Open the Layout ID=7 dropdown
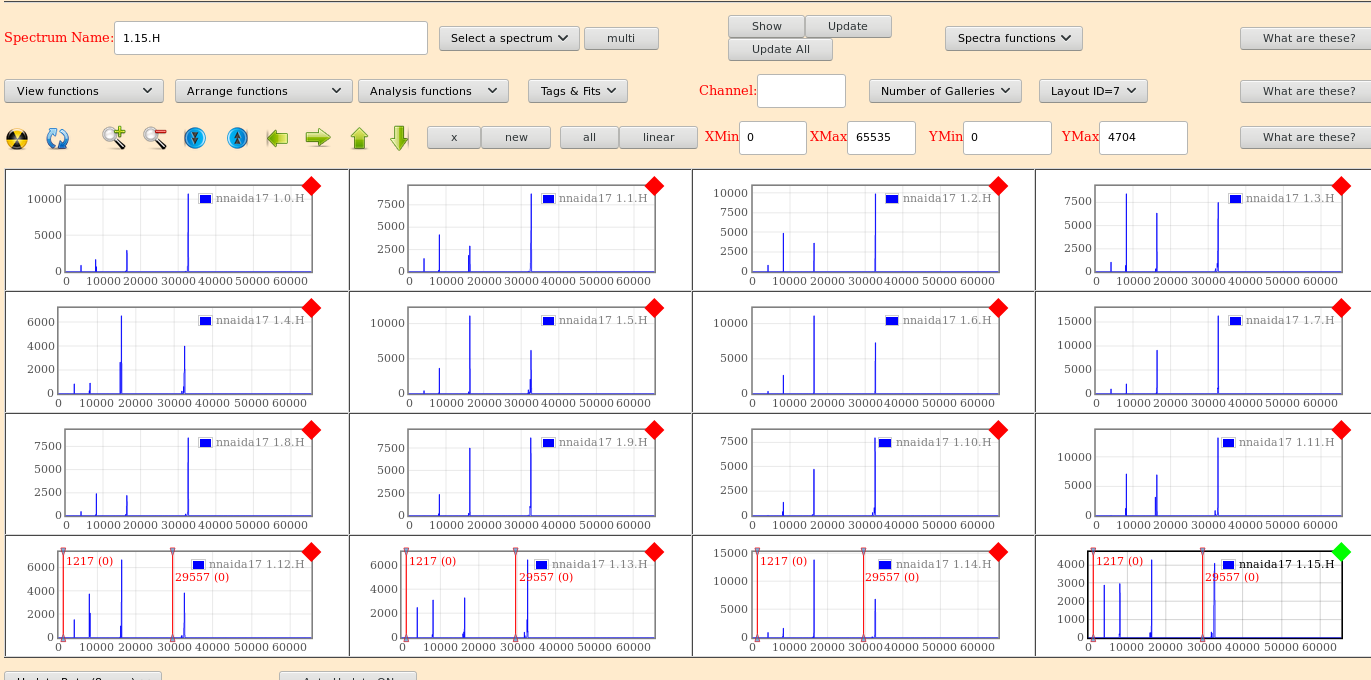This screenshot has height=680, width=1371. coord(1093,91)
